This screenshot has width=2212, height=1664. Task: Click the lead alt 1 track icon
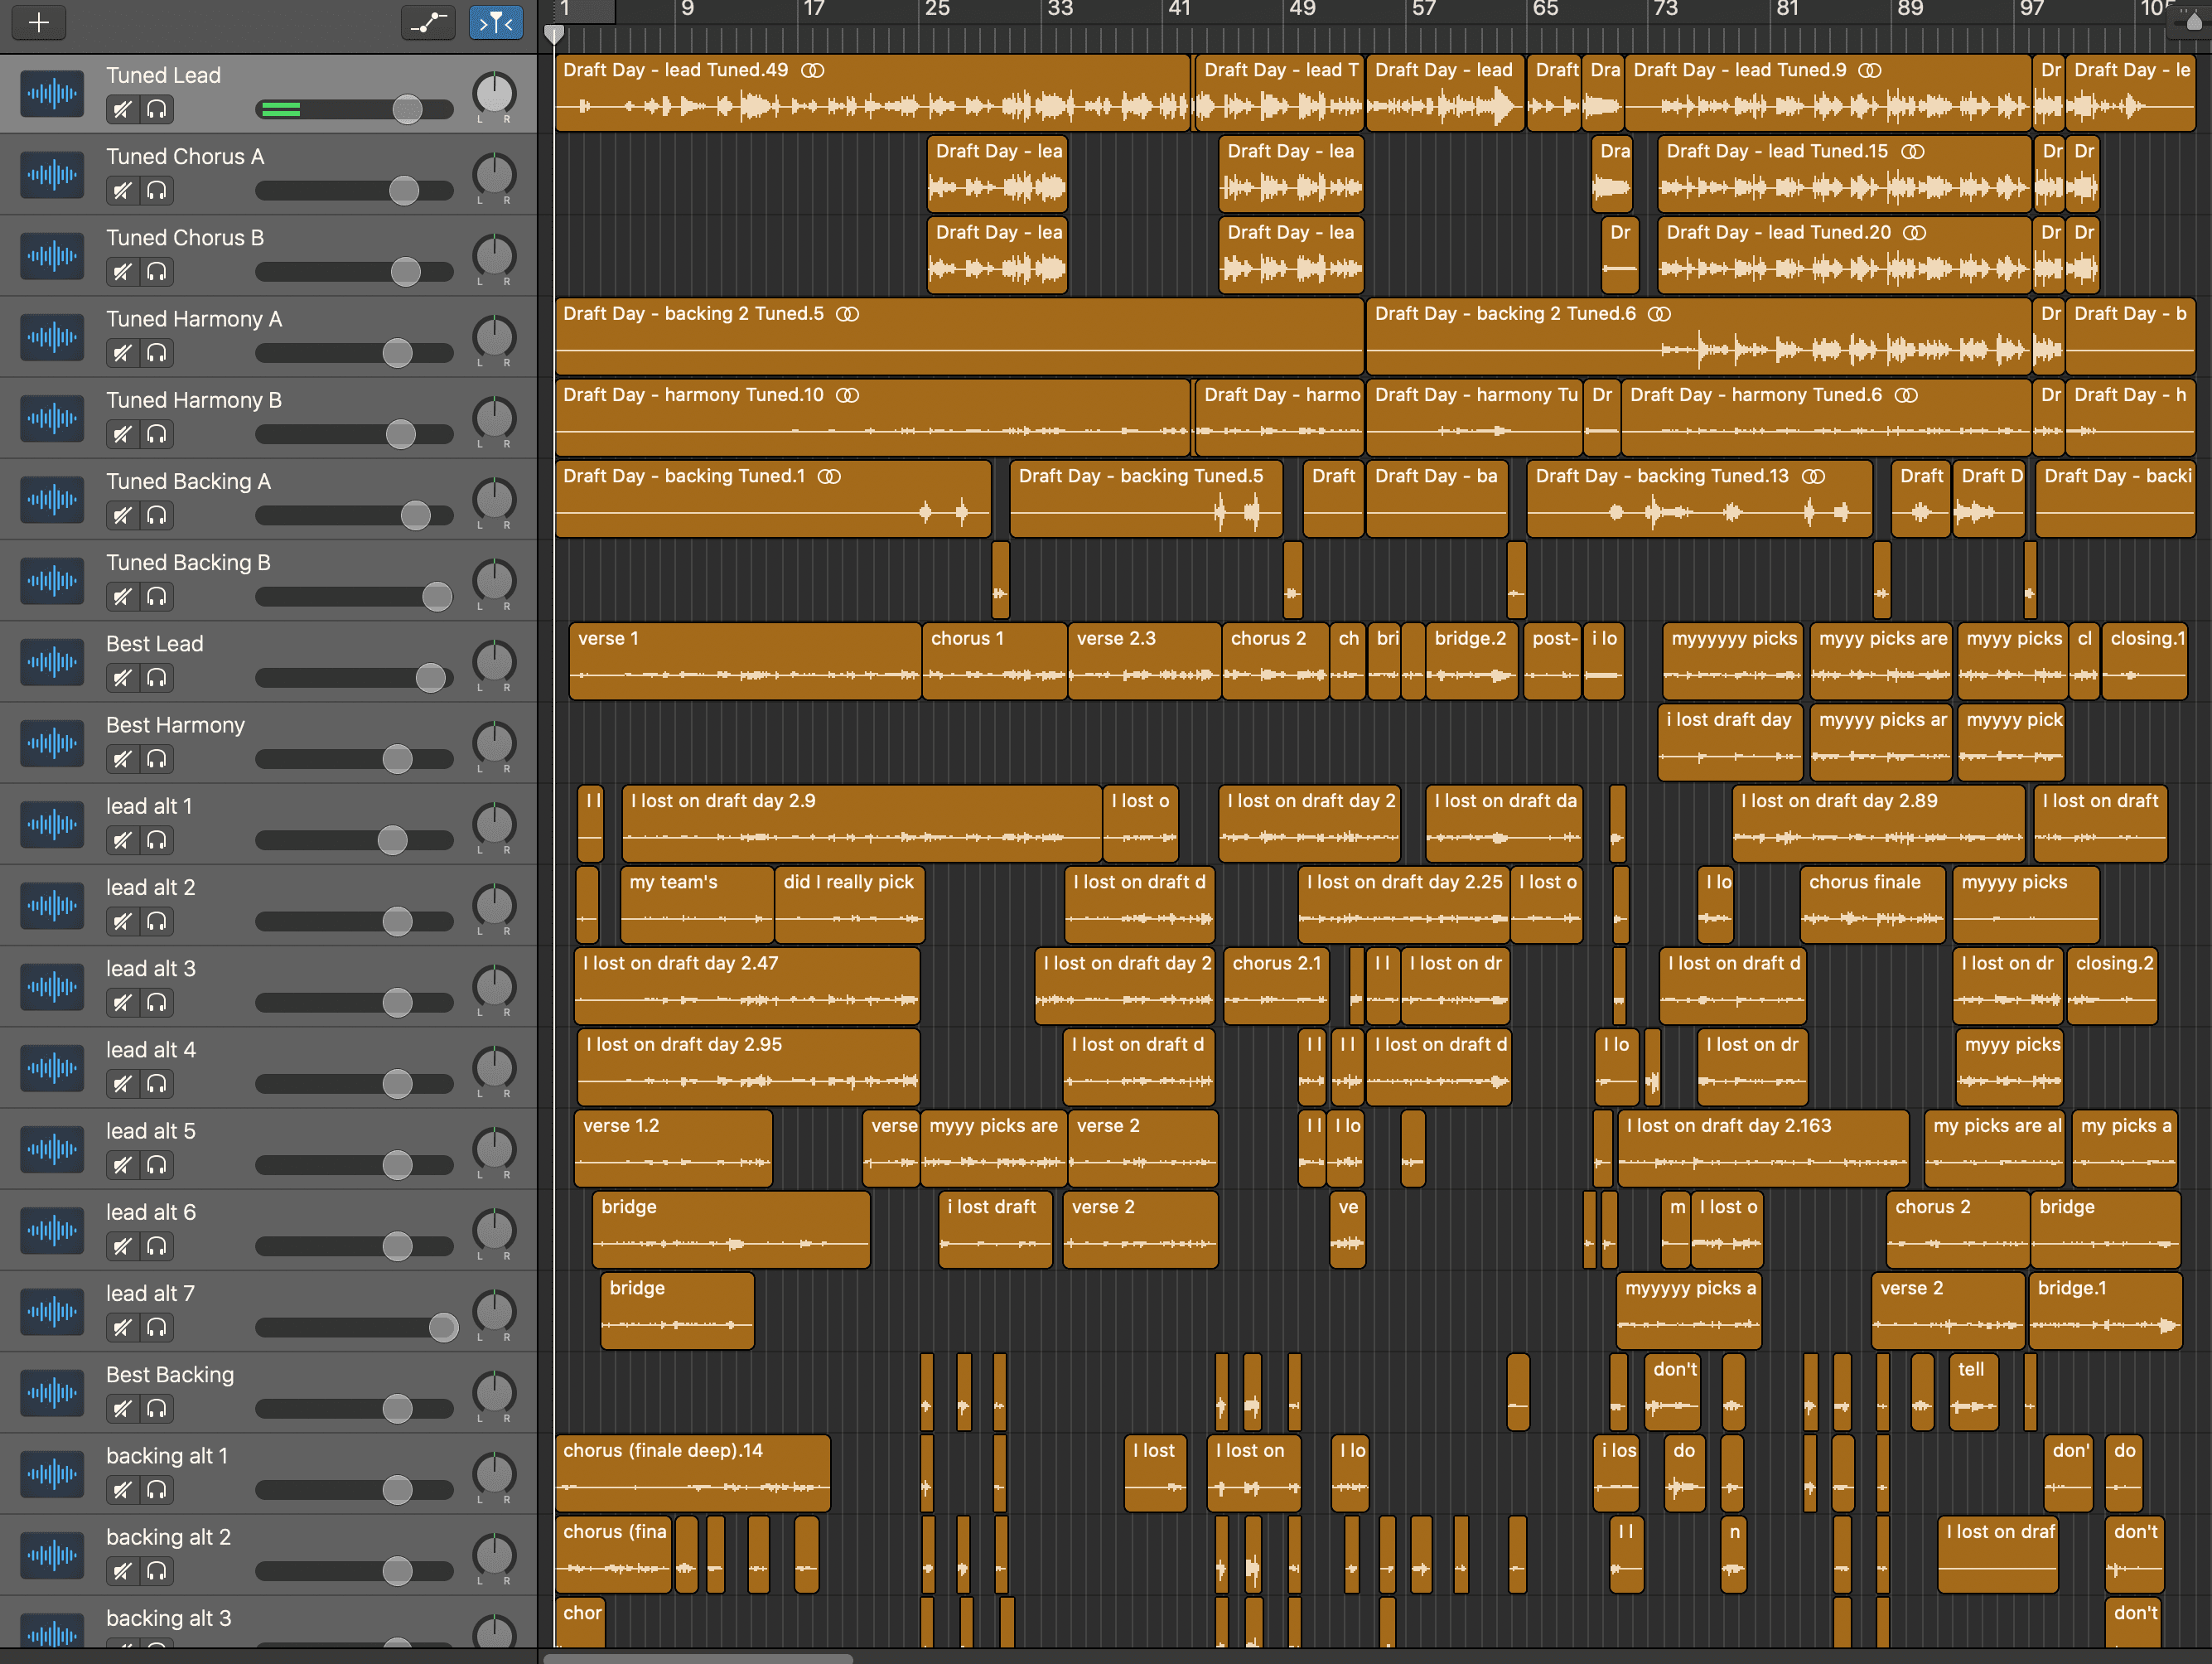click(x=52, y=824)
